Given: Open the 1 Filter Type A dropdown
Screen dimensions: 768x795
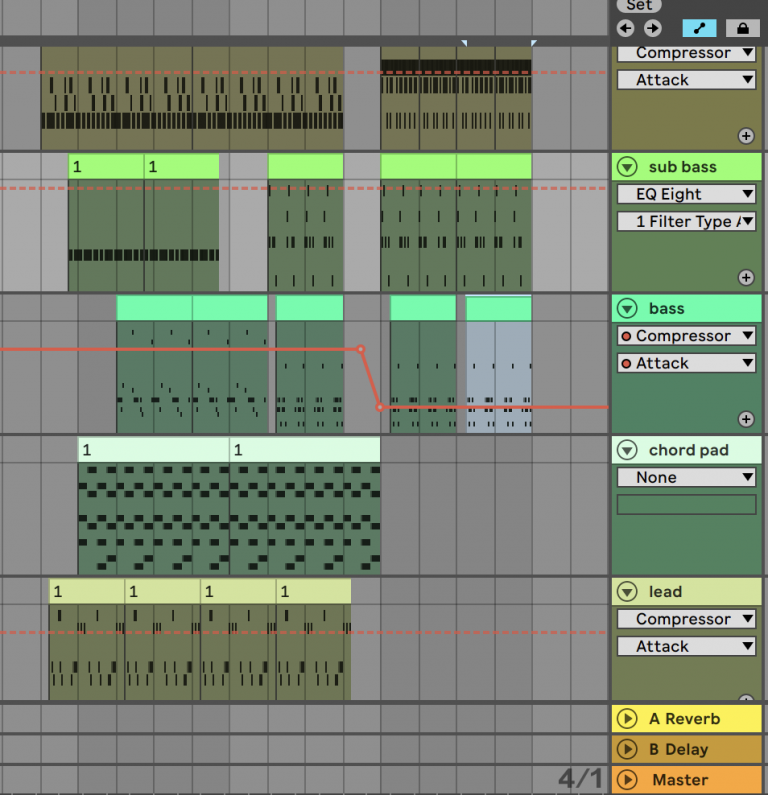Looking at the screenshot, I should click(x=686, y=221).
